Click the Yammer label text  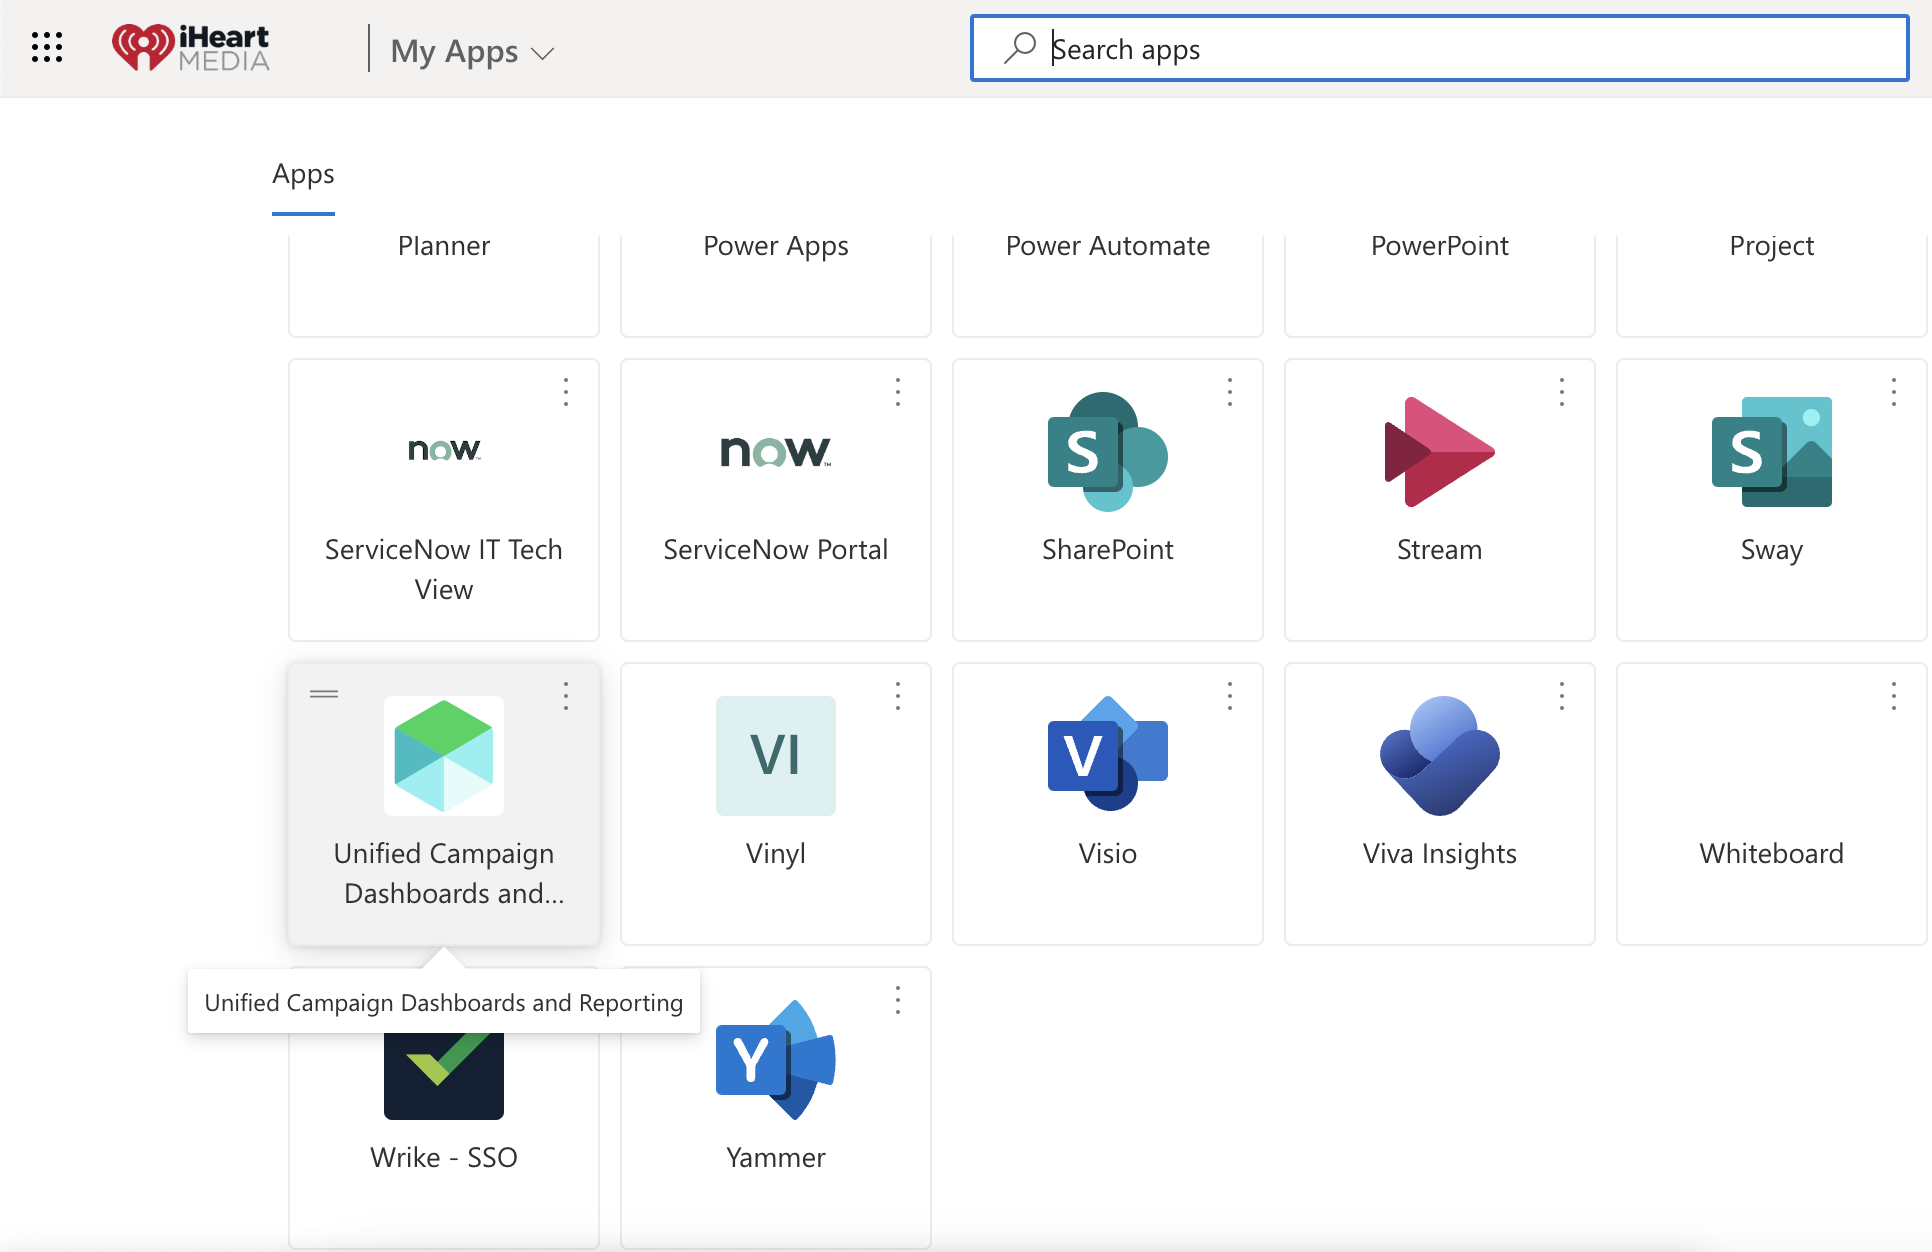click(x=776, y=1158)
